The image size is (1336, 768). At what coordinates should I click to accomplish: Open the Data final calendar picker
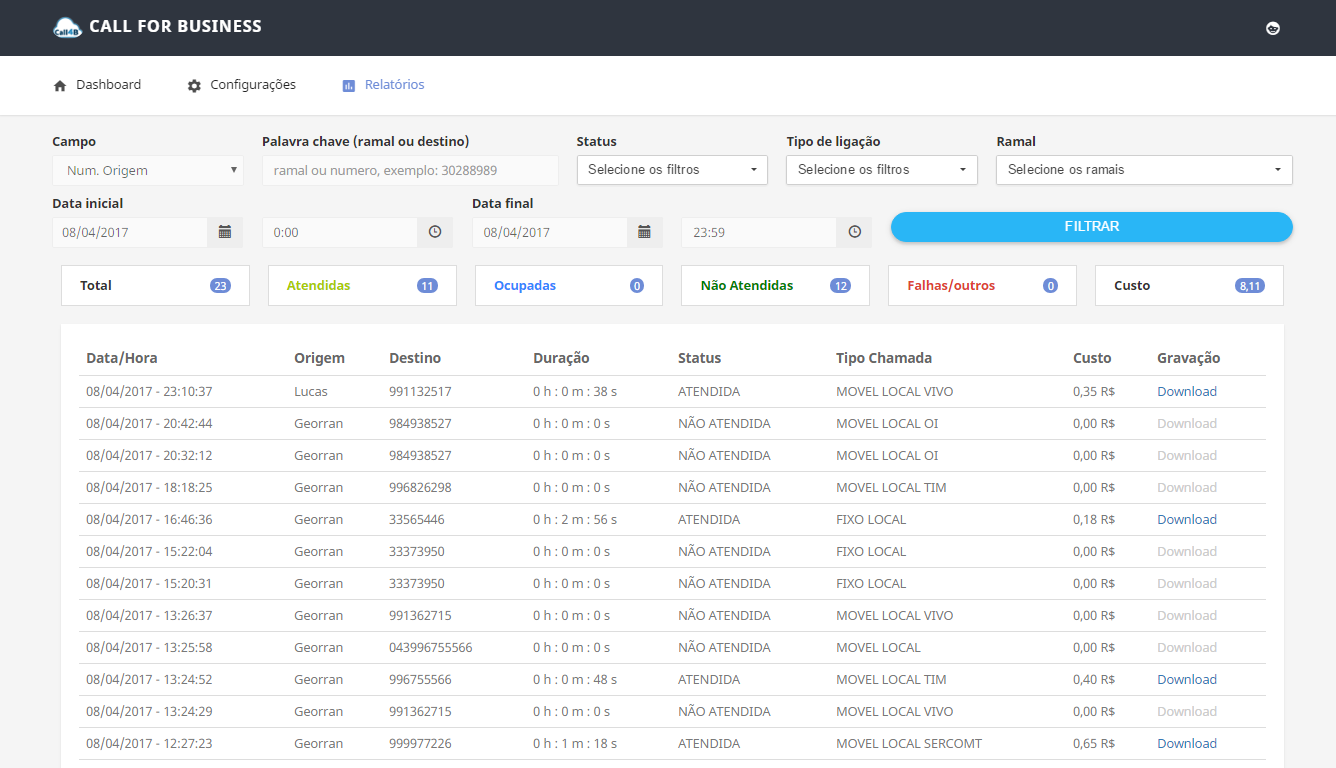click(x=644, y=232)
